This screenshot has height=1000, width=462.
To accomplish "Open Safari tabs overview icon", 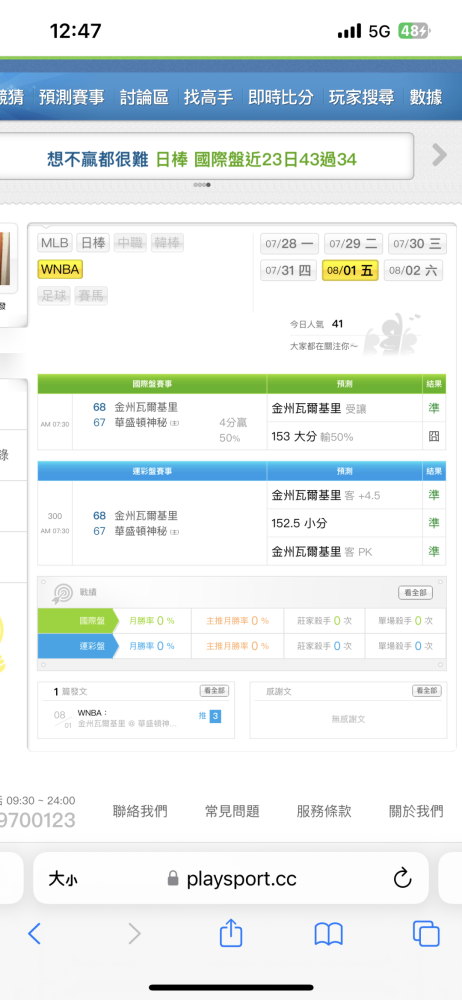I will pyautogui.click(x=426, y=934).
